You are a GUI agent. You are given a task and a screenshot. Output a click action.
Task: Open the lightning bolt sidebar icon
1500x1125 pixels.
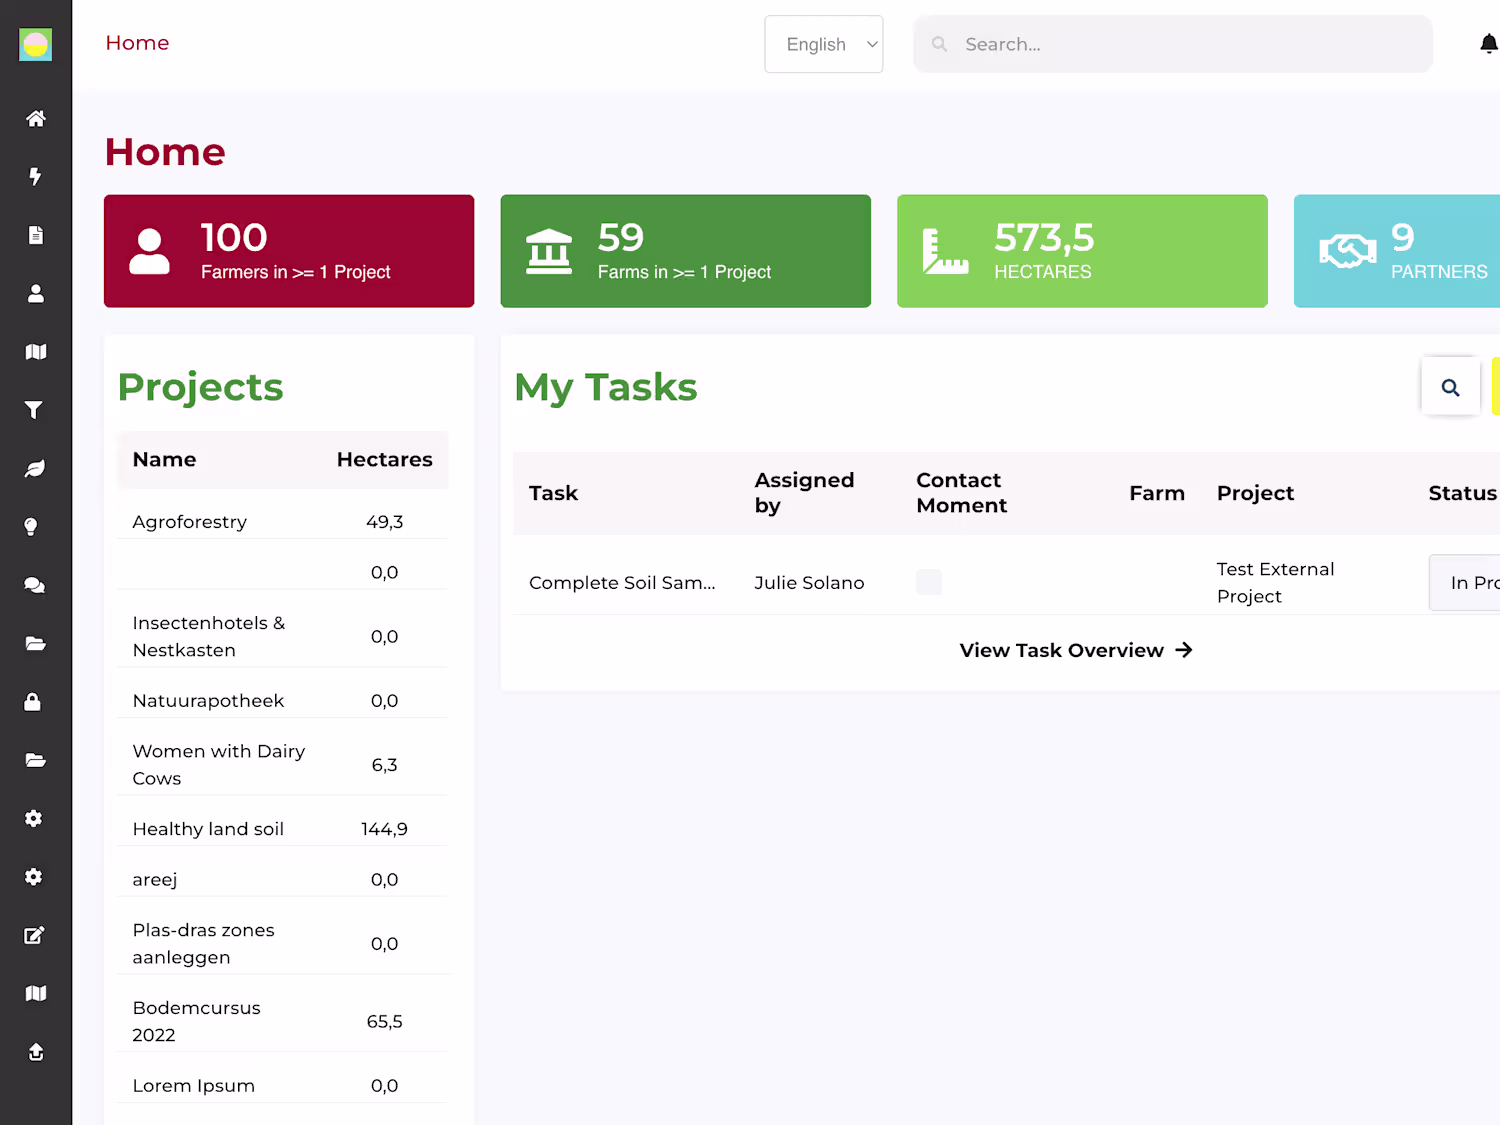36,177
